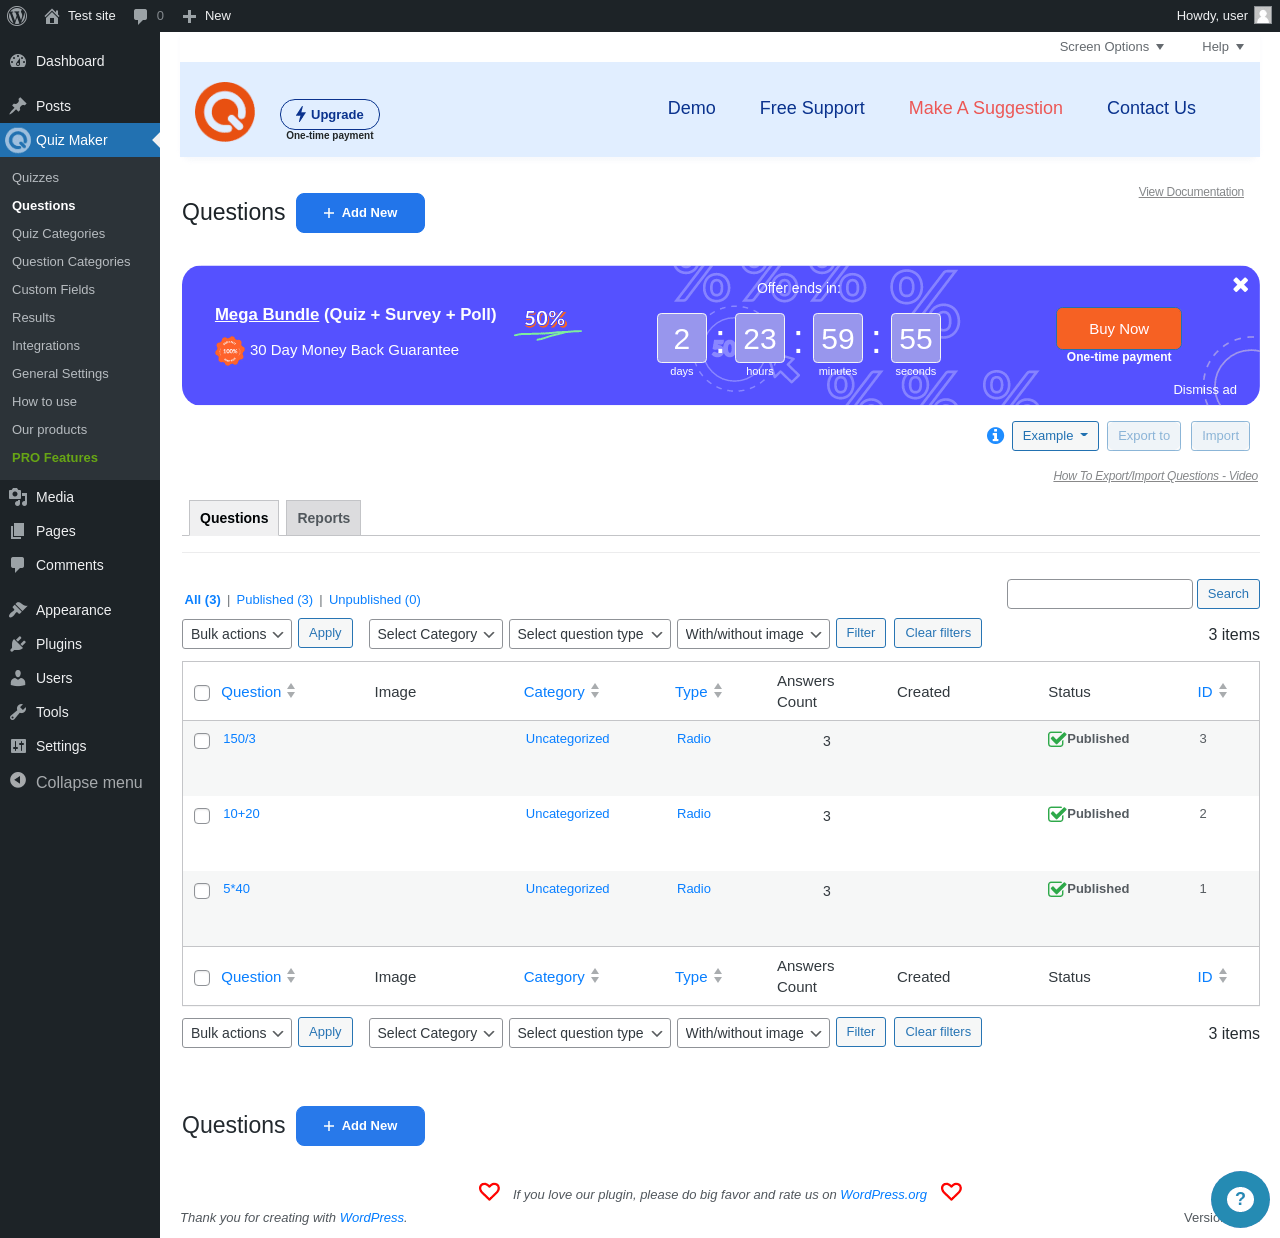Open General Settings submenu item
This screenshot has width=1280, height=1238.
pos(60,374)
